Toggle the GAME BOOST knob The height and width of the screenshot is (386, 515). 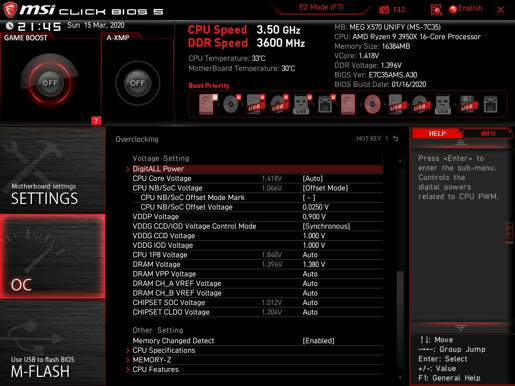tap(50, 83)
